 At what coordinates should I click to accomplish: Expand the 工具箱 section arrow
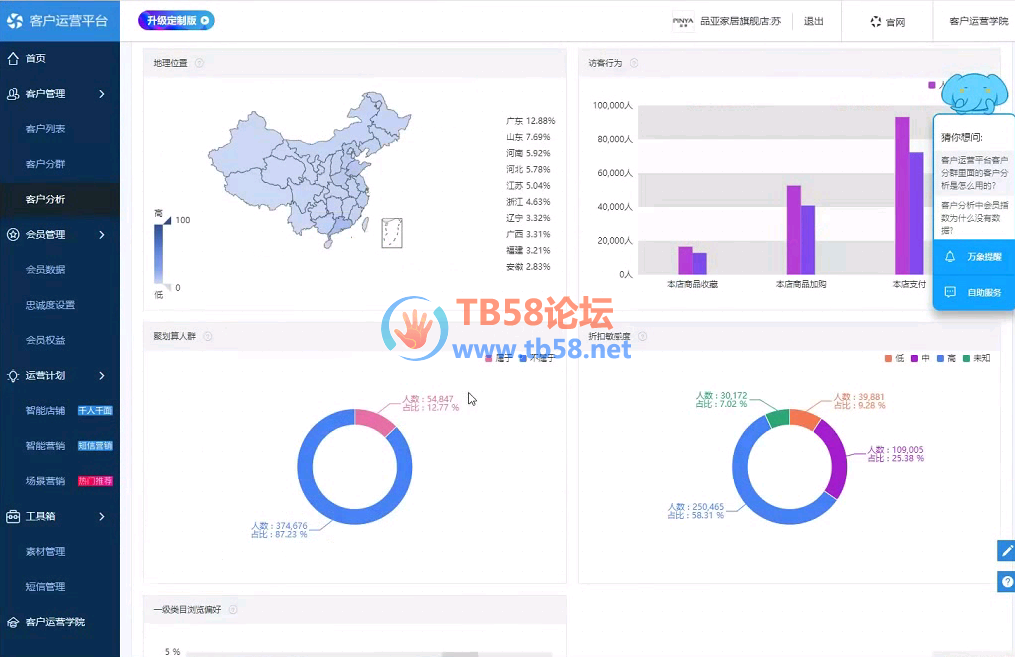[102, 516]
